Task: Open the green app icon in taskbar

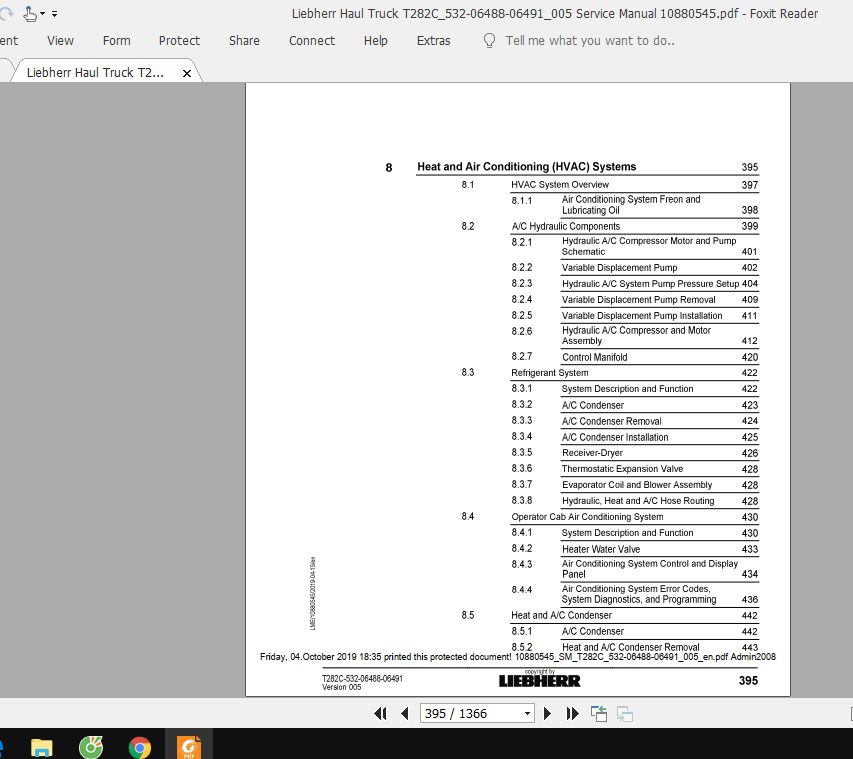Action: (x=91, y=748)
